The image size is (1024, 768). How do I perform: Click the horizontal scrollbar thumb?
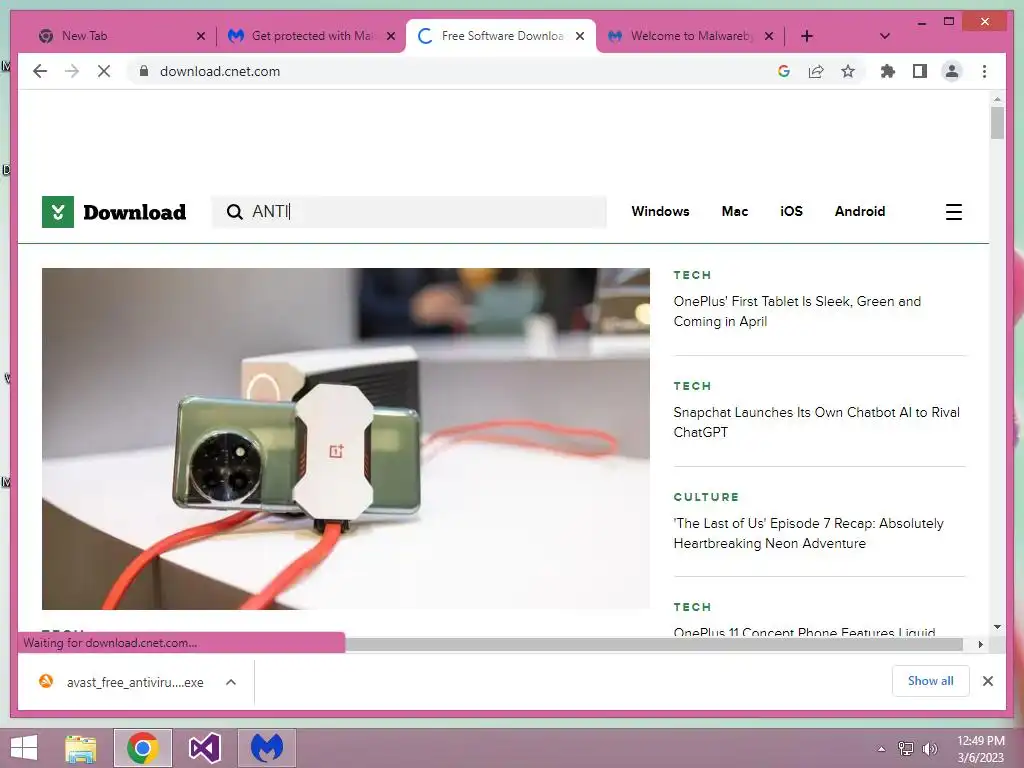(654, 645)
